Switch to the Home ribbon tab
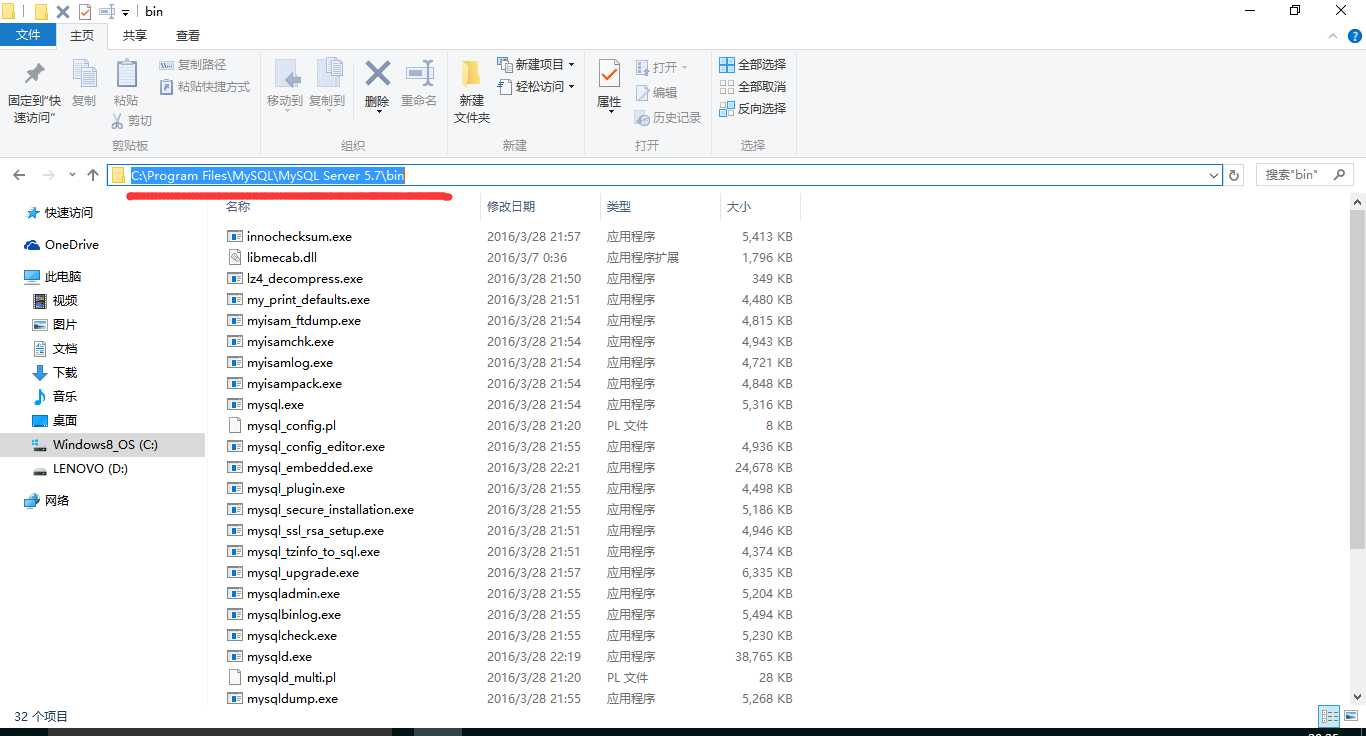 (82, 35)
